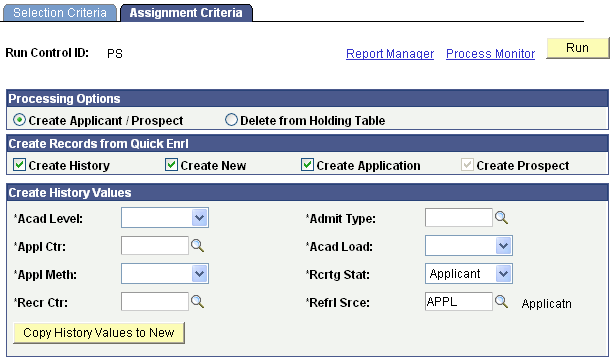Open the Report Manager link

(x=390, y=53)
